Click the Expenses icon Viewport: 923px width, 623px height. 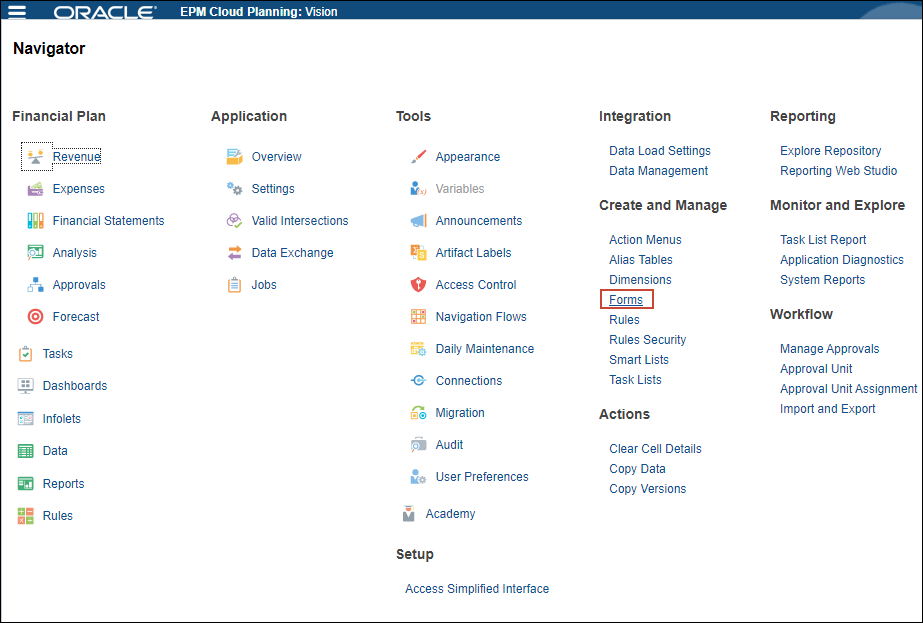tap(36, 189)
